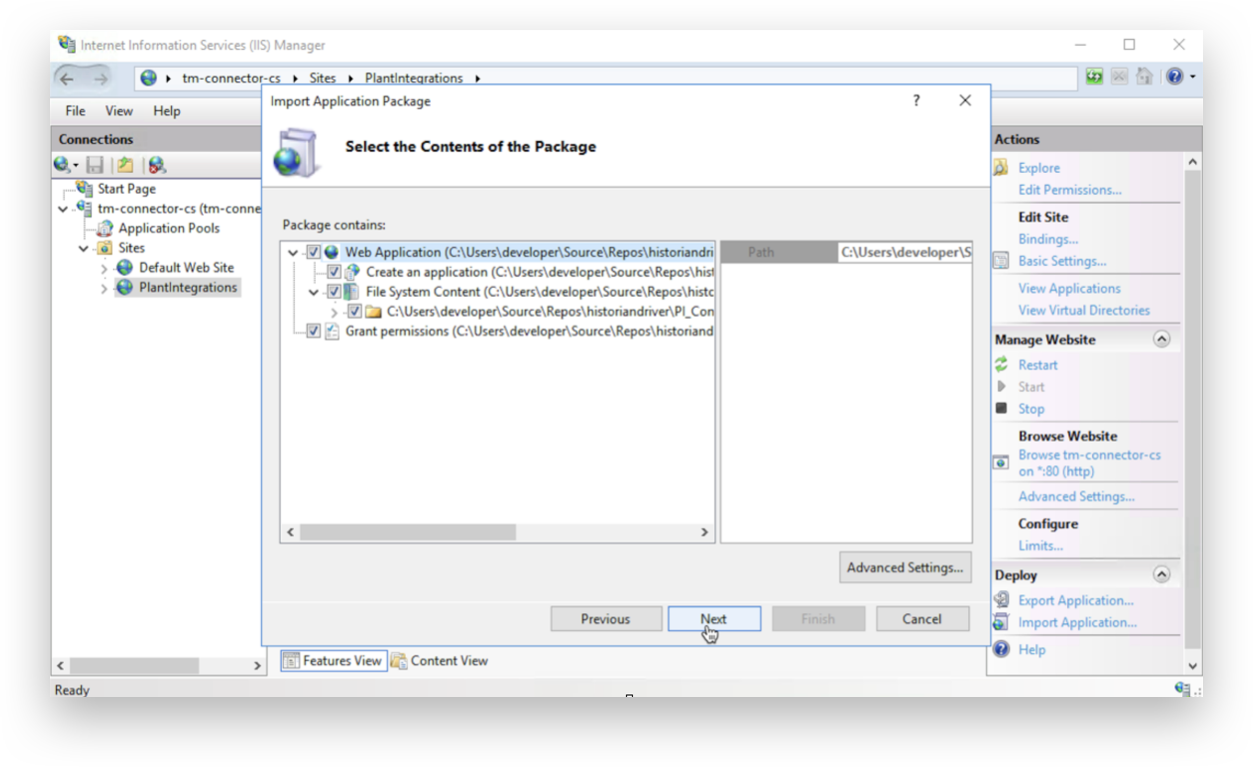Click the Restart icon under Manage Website
The width and height of the screenshot is (1253, 767).
coord(1001,365)
